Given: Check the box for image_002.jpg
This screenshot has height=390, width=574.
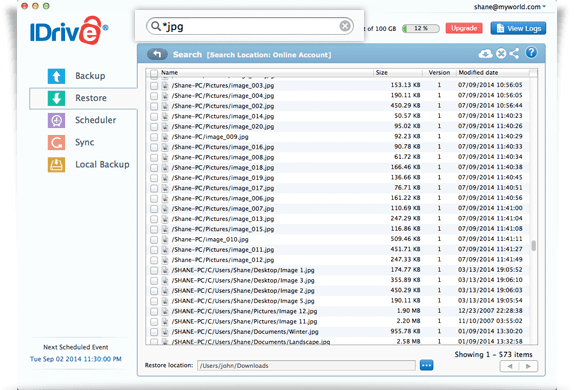Looking at the screenshot, I should tap(154, 106).
